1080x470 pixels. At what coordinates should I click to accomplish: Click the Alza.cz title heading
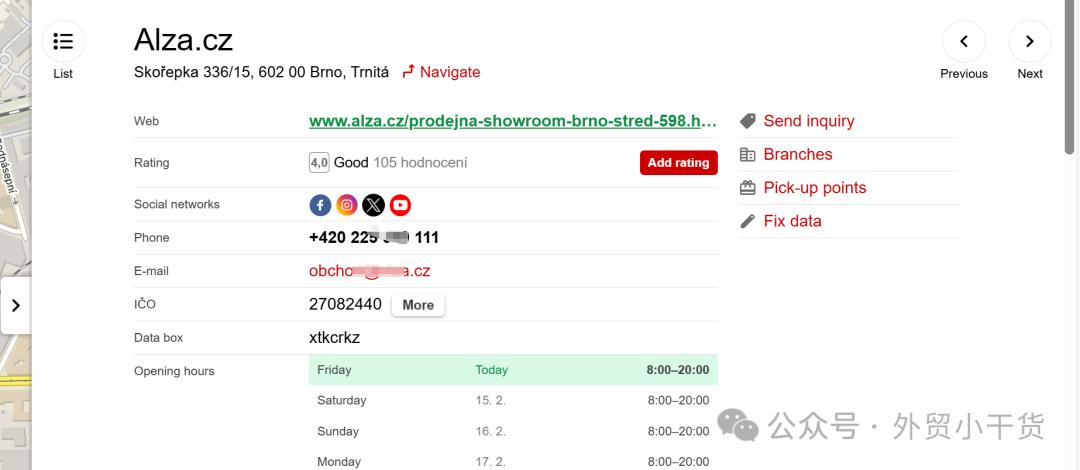click(183, 40)
